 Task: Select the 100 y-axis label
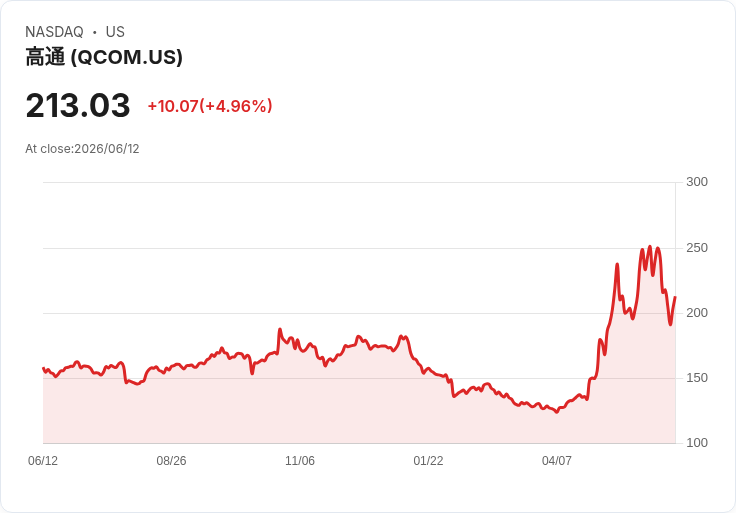pyautogui.click(x=697, y=443)
